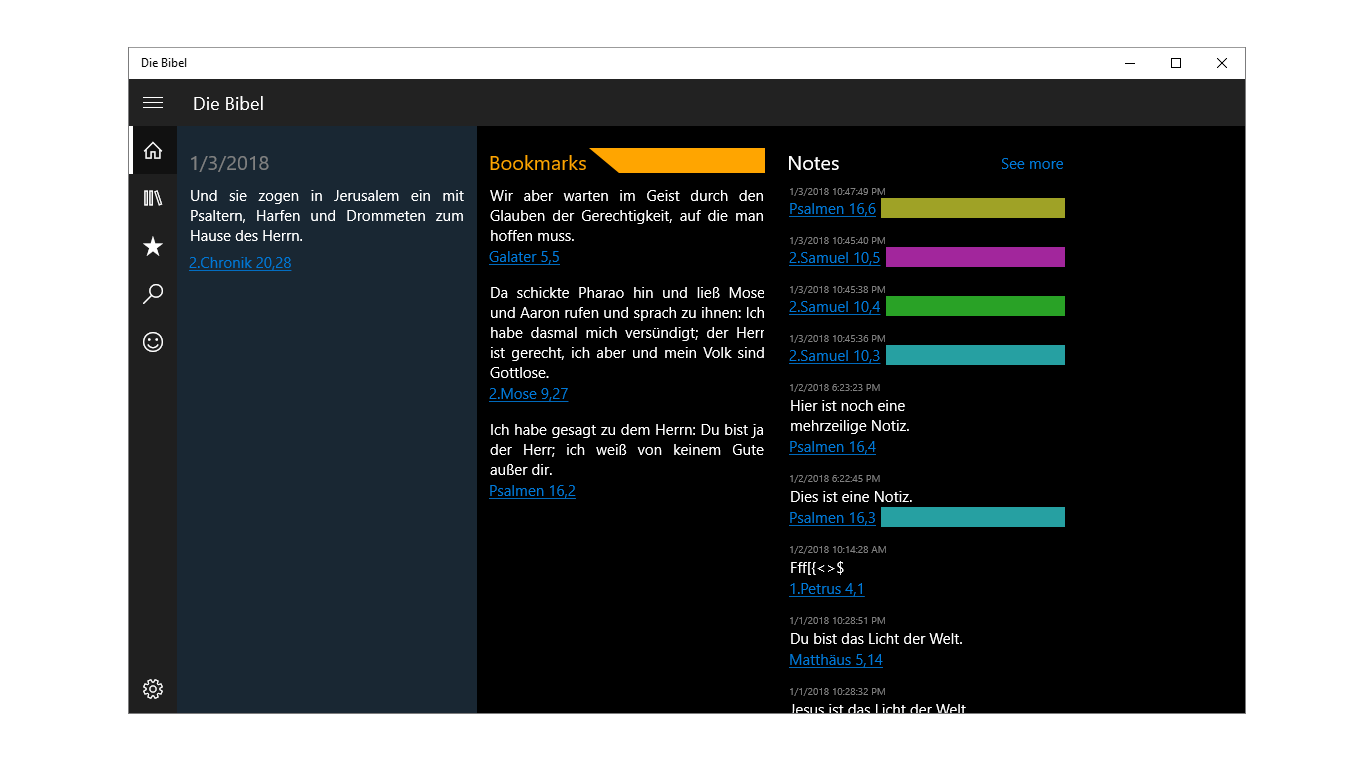Click the 1/3/2018 date heading

(229, 163)
